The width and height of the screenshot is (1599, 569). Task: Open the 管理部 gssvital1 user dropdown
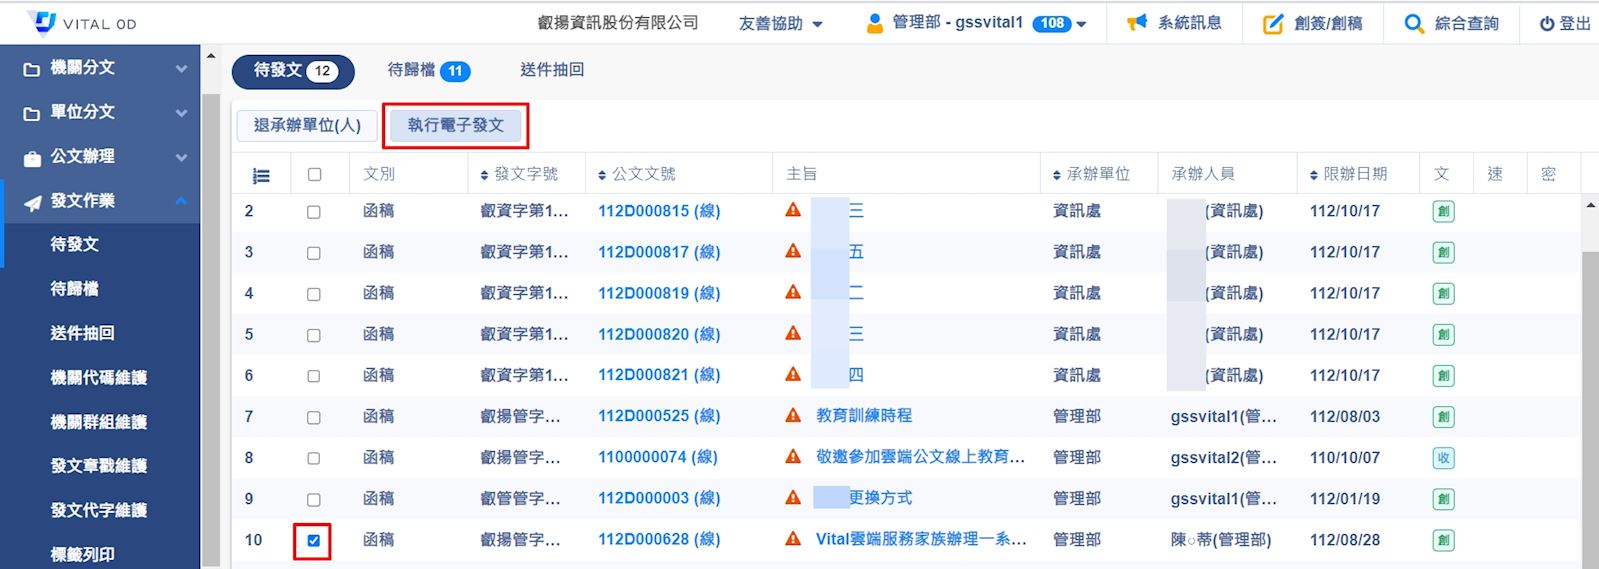click(x=975, y=23)
